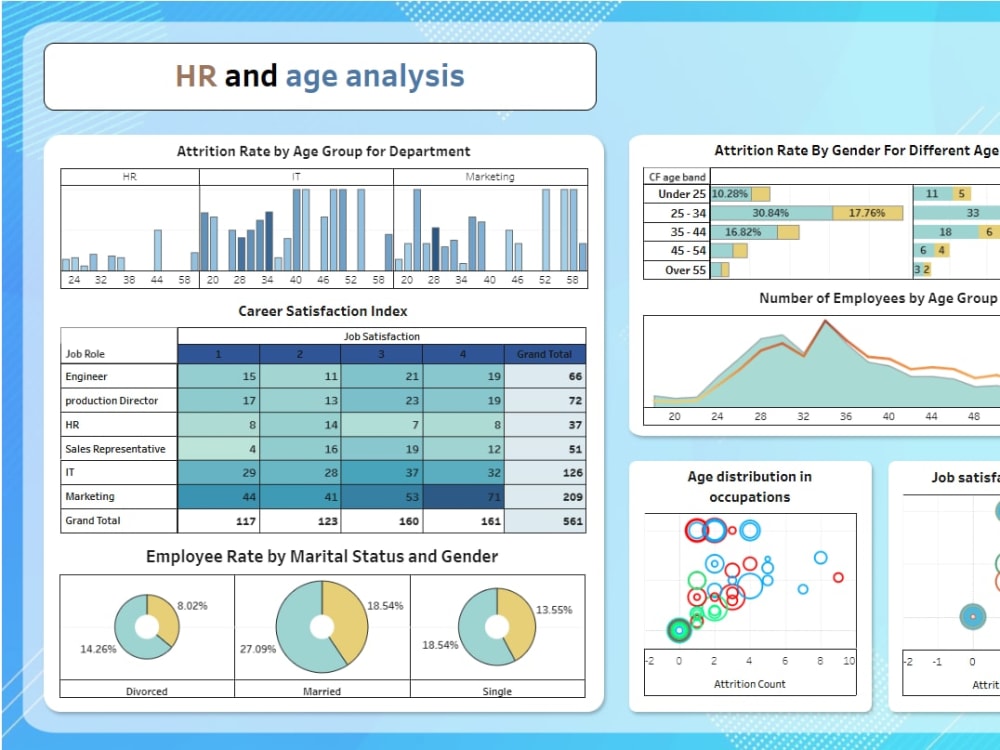Click the dashboard title HR and age analysis
The height and width of the screenshot is (750, 1000).
(320, 75)
